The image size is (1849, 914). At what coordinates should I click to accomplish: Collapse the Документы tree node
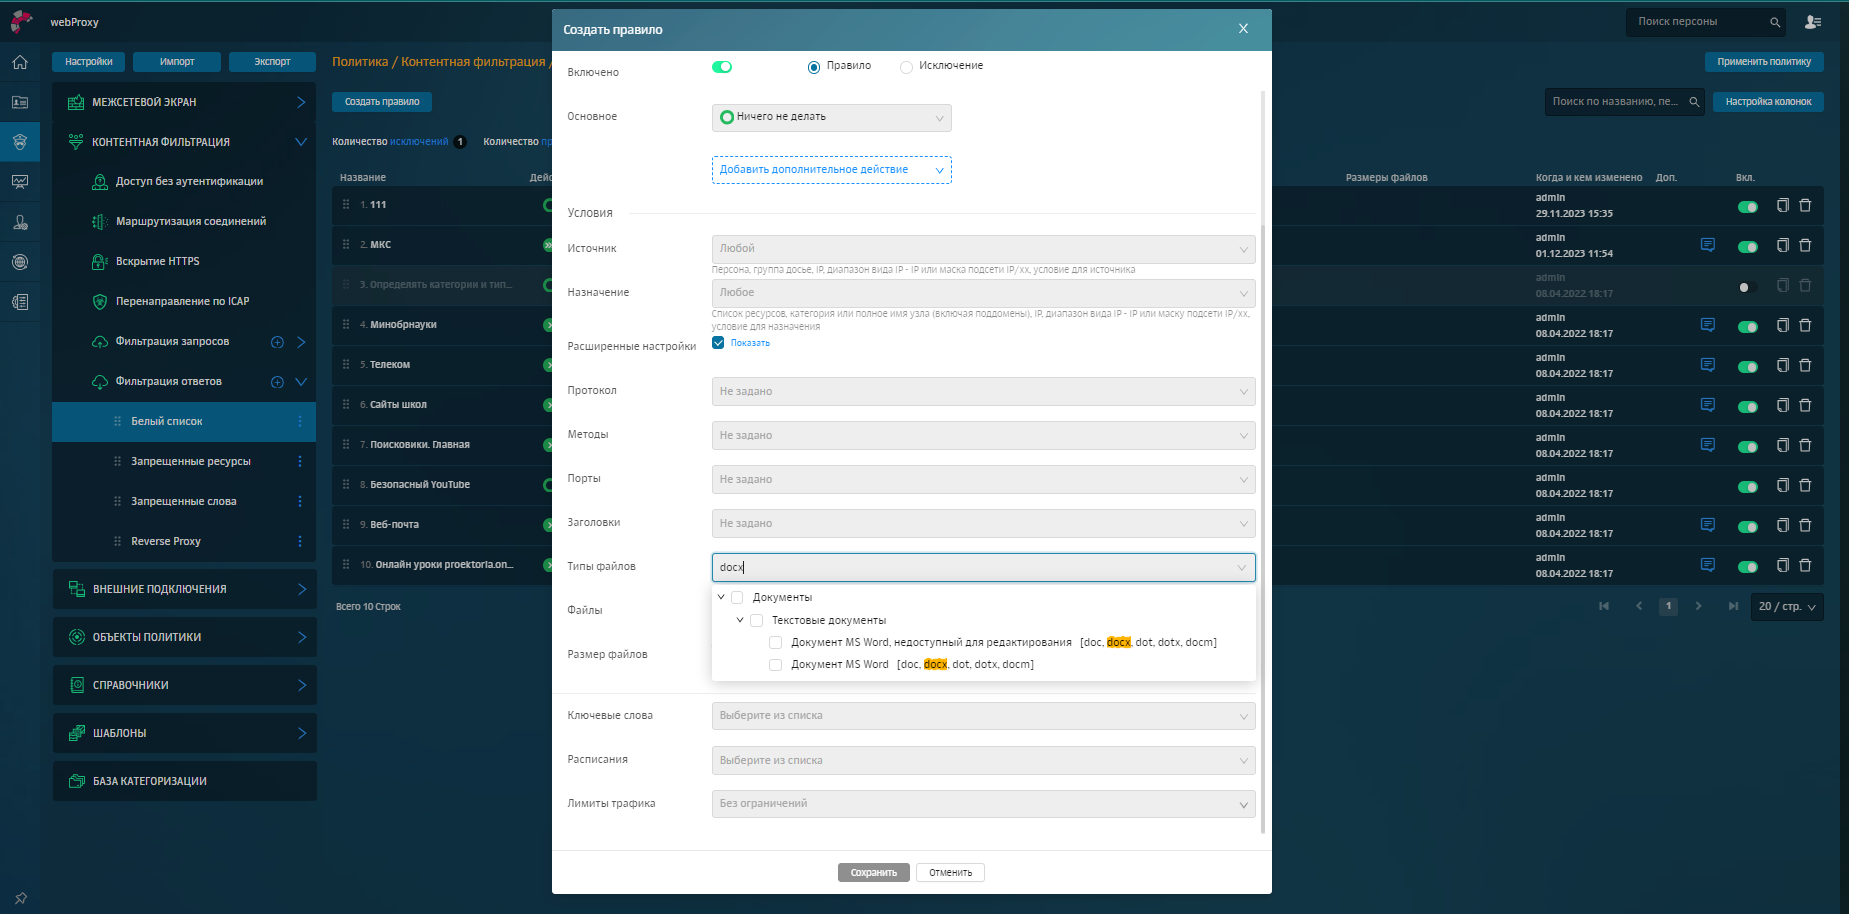pos(721,597)
